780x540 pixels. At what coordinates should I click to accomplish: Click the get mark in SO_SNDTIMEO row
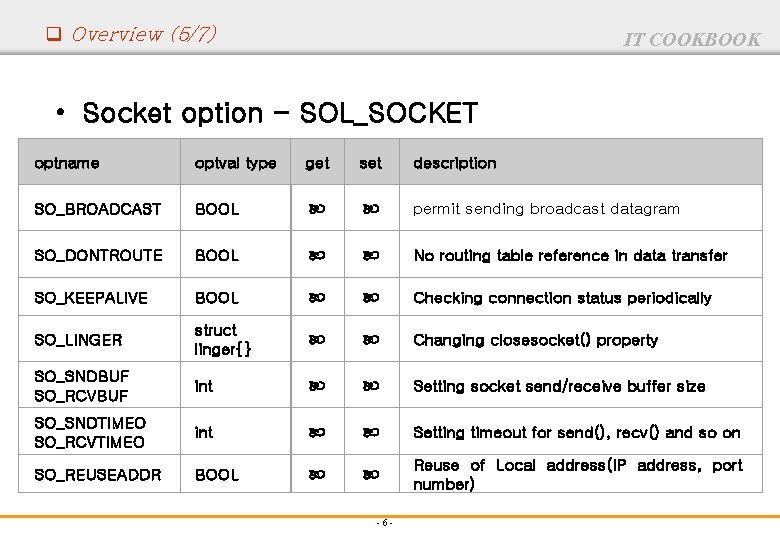click(x=317, y=433)
